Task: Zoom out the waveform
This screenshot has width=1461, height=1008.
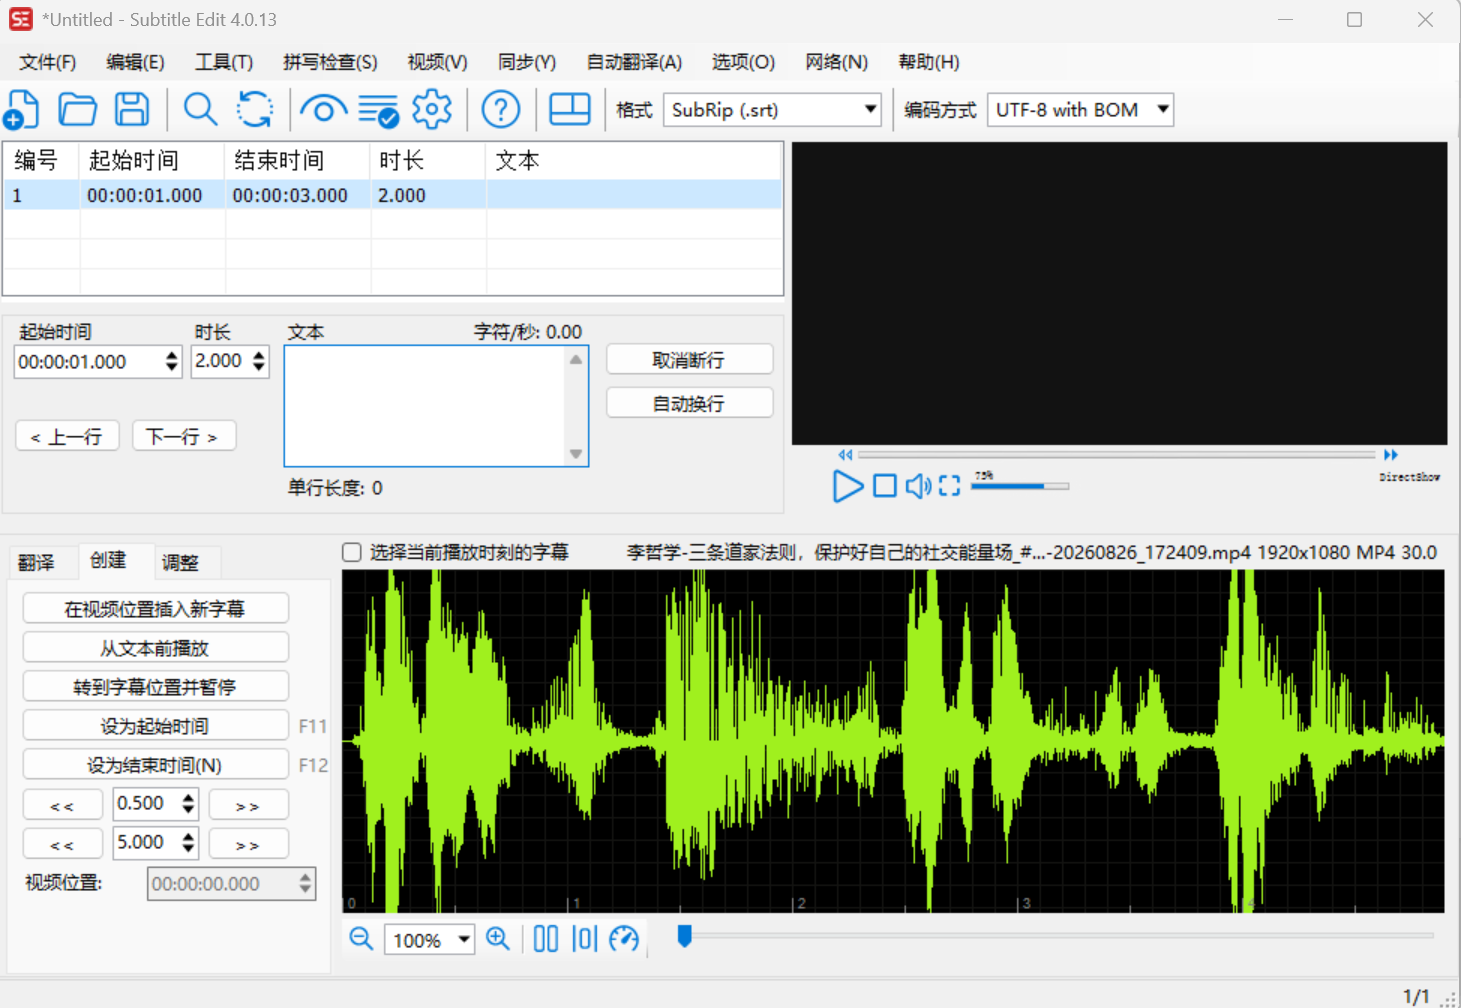Action: point(361,938)
